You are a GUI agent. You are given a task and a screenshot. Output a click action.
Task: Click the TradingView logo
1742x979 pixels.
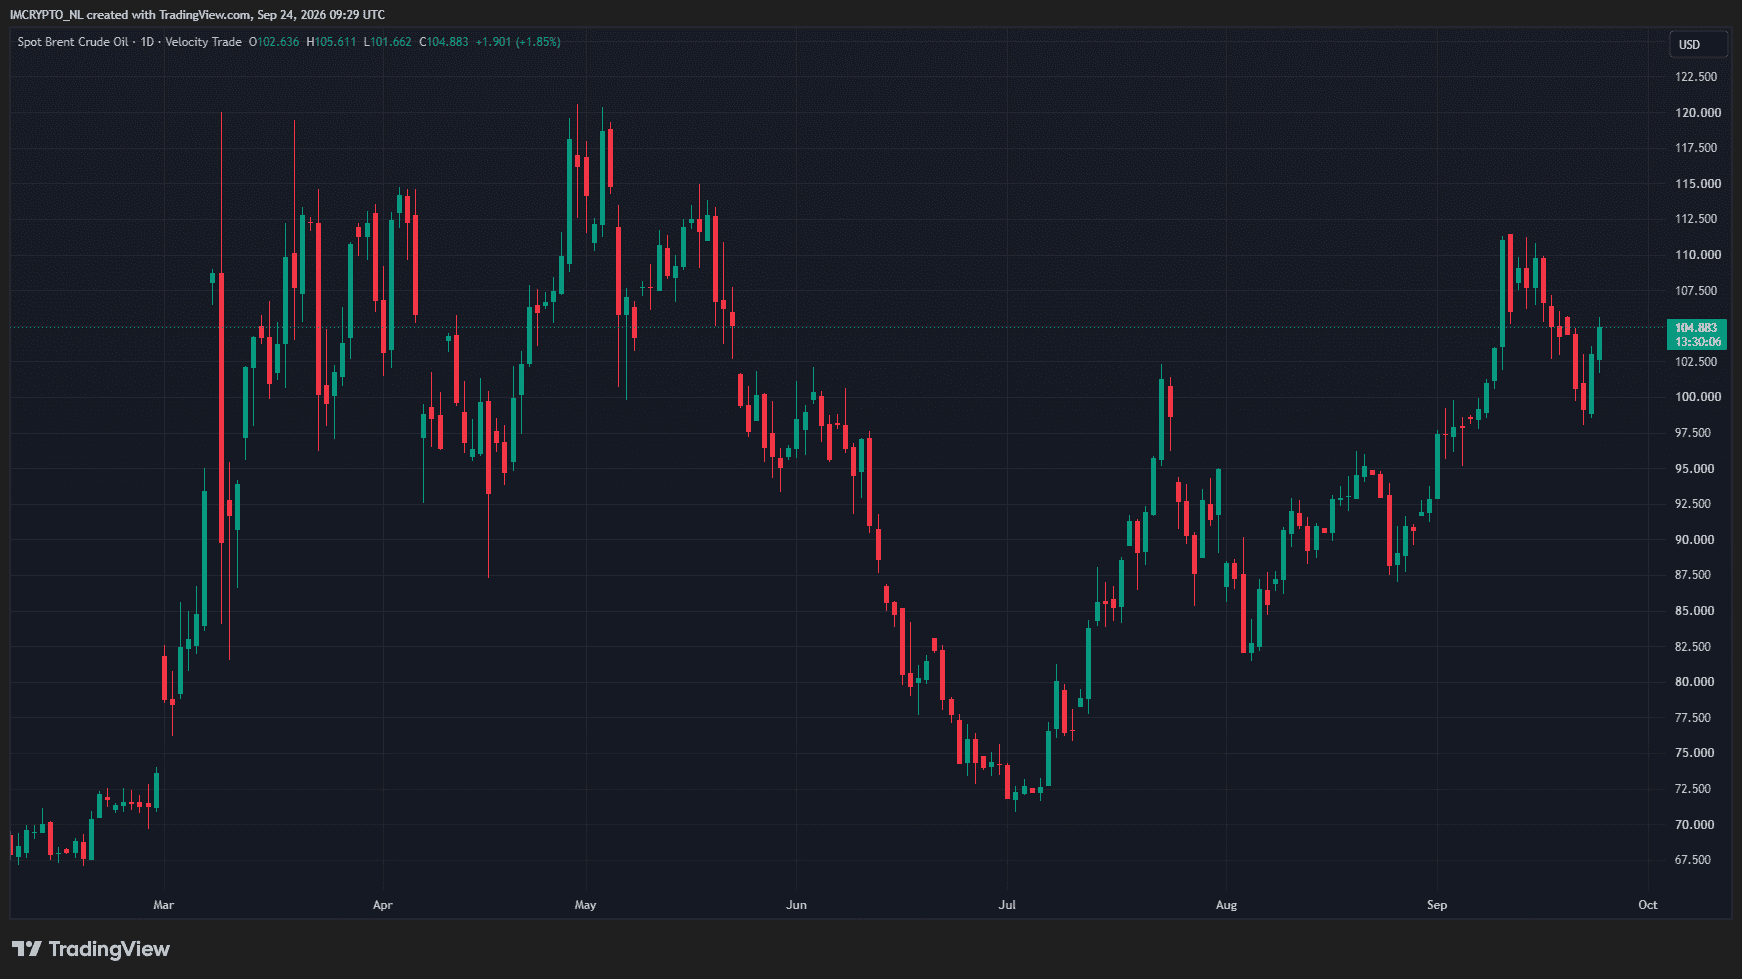pos(91,949)
